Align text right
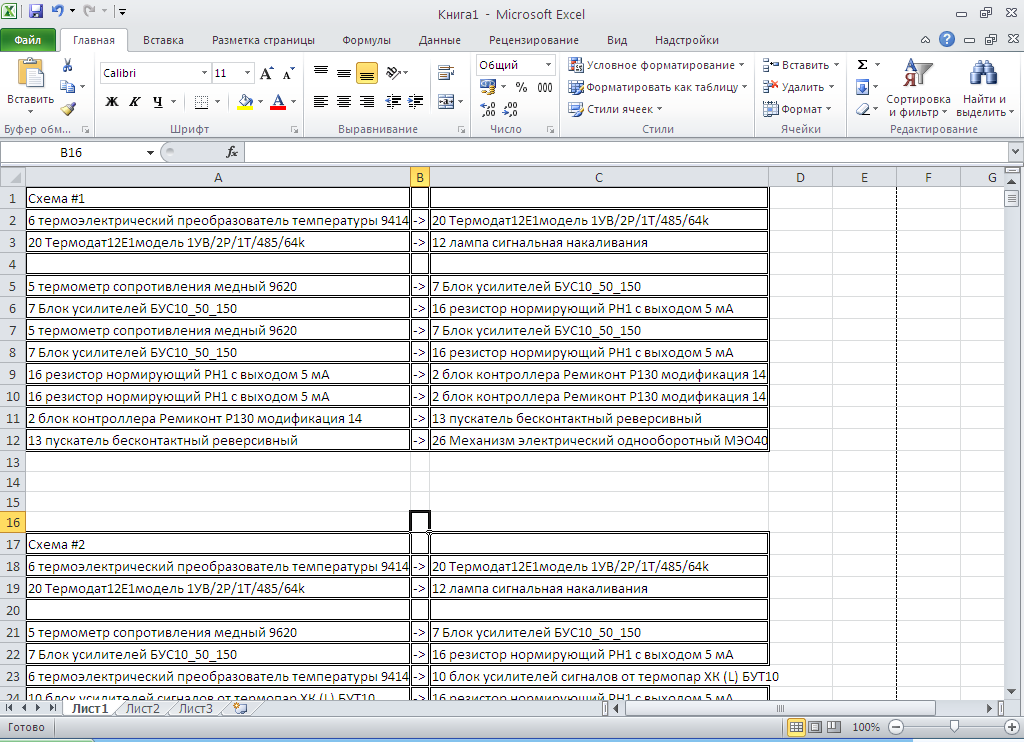Screen dimensions: 1024x742 tap(367, 101)
